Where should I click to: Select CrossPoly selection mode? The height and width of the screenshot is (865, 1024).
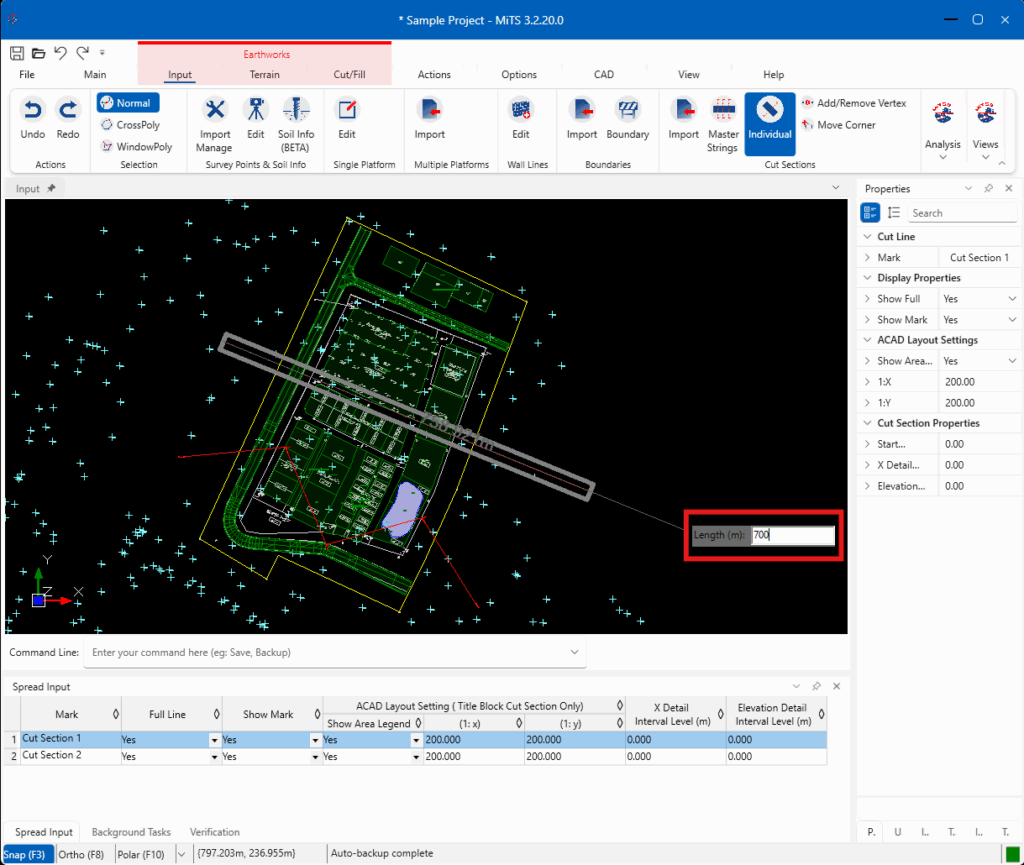130,125
